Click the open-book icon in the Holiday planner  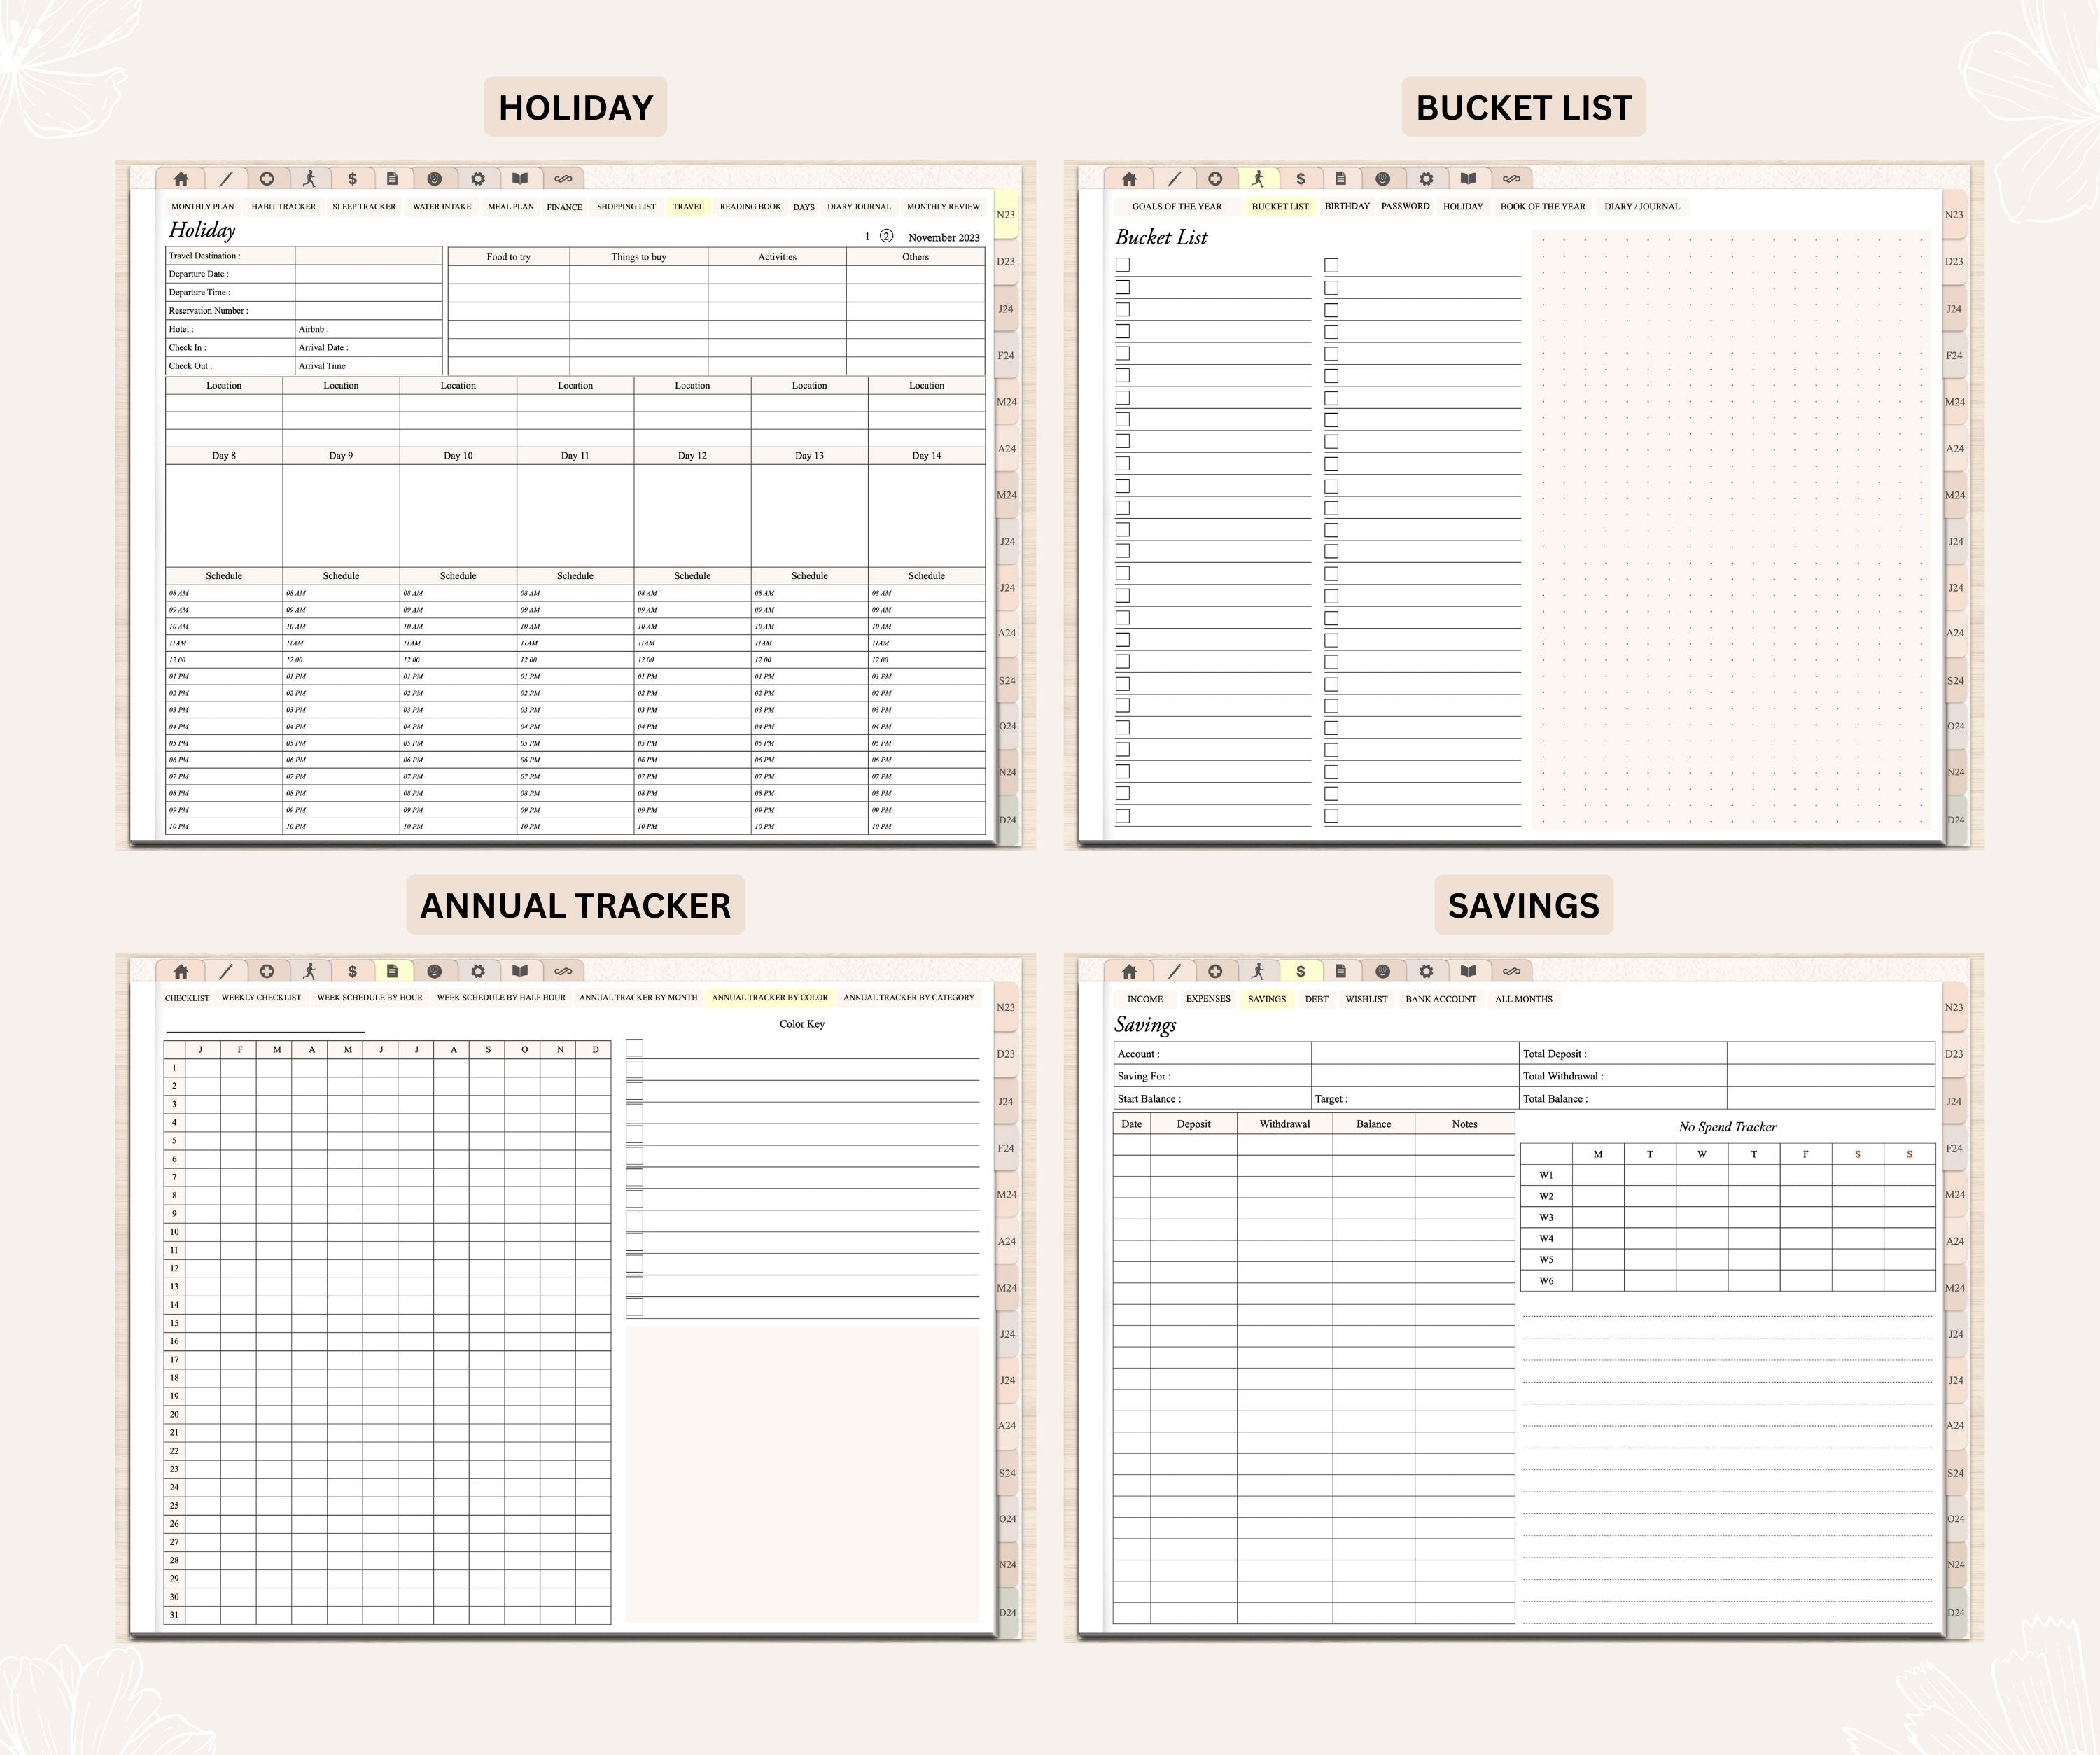click(x=520, y=179)
